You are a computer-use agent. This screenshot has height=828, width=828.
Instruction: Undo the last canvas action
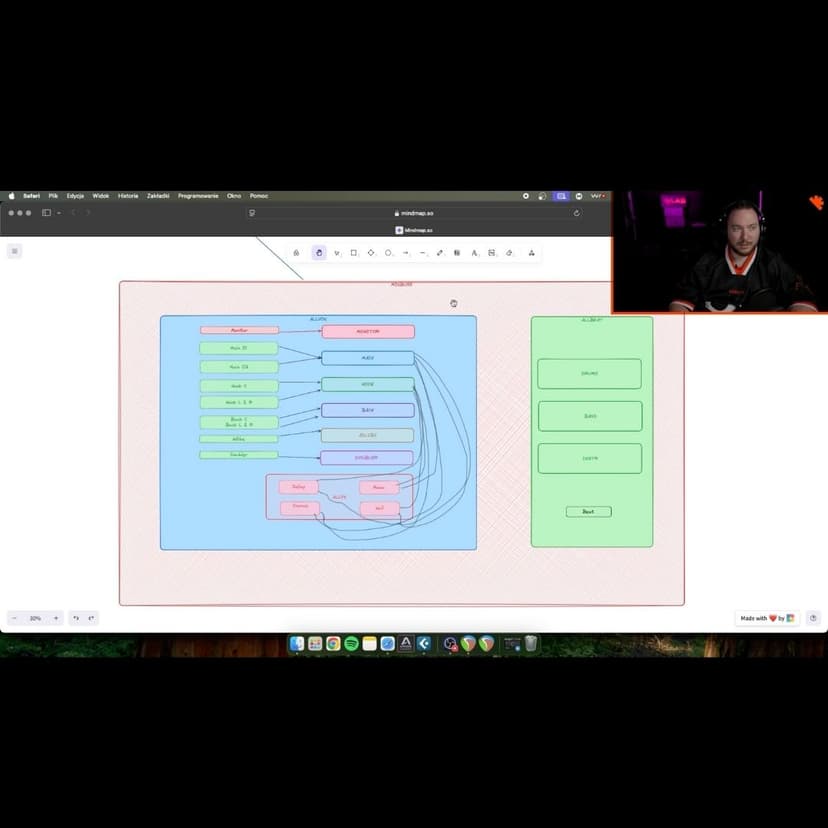click(x=76, y=618)
